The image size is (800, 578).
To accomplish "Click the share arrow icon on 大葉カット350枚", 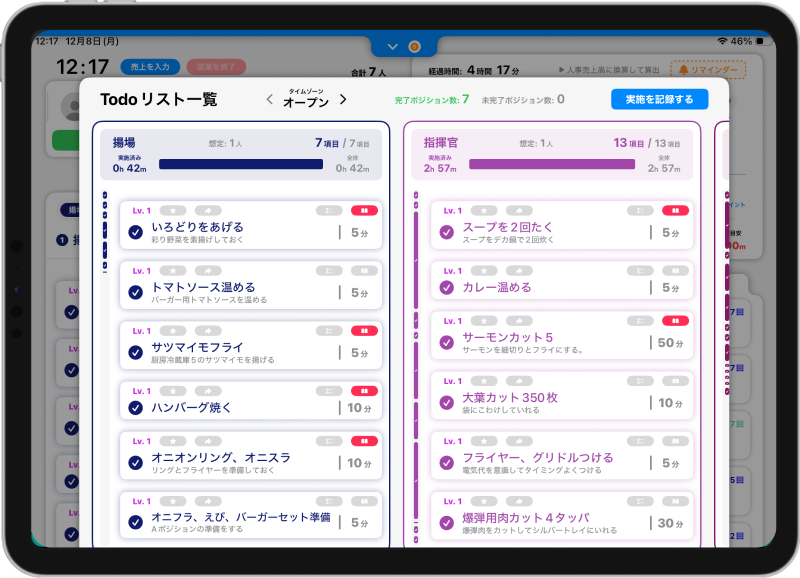I will click(x=517, y=381).
